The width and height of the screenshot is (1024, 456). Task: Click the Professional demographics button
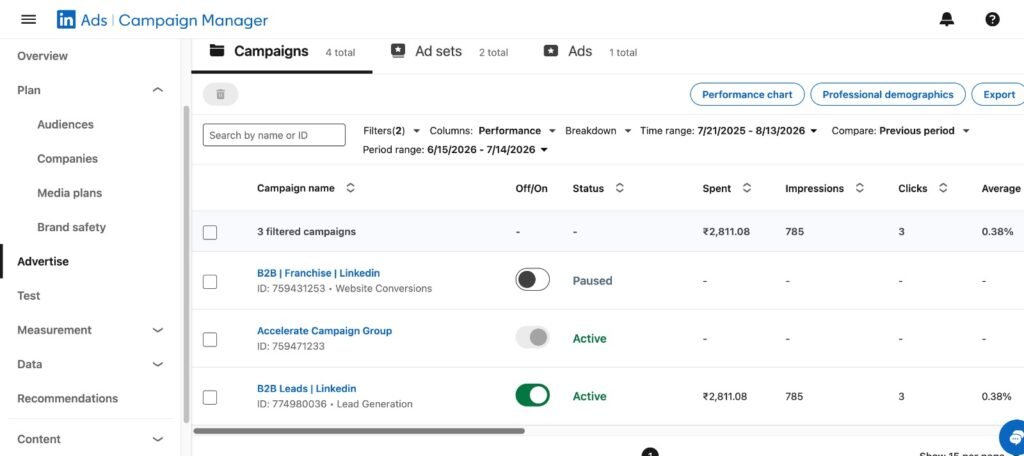click(x=888, y=95)
